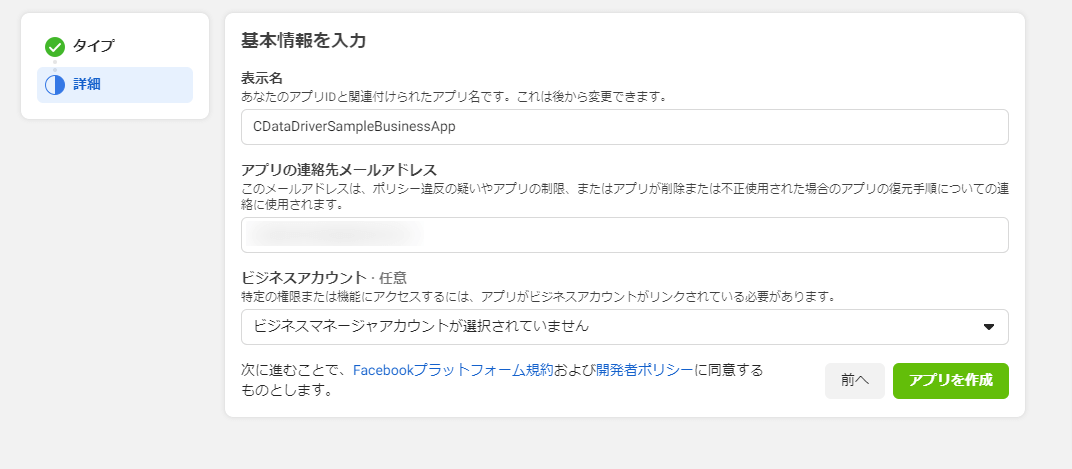Screen dimensions: 1072x469
Task: Click the green アプリを作成 button
Action: [950, 381]
